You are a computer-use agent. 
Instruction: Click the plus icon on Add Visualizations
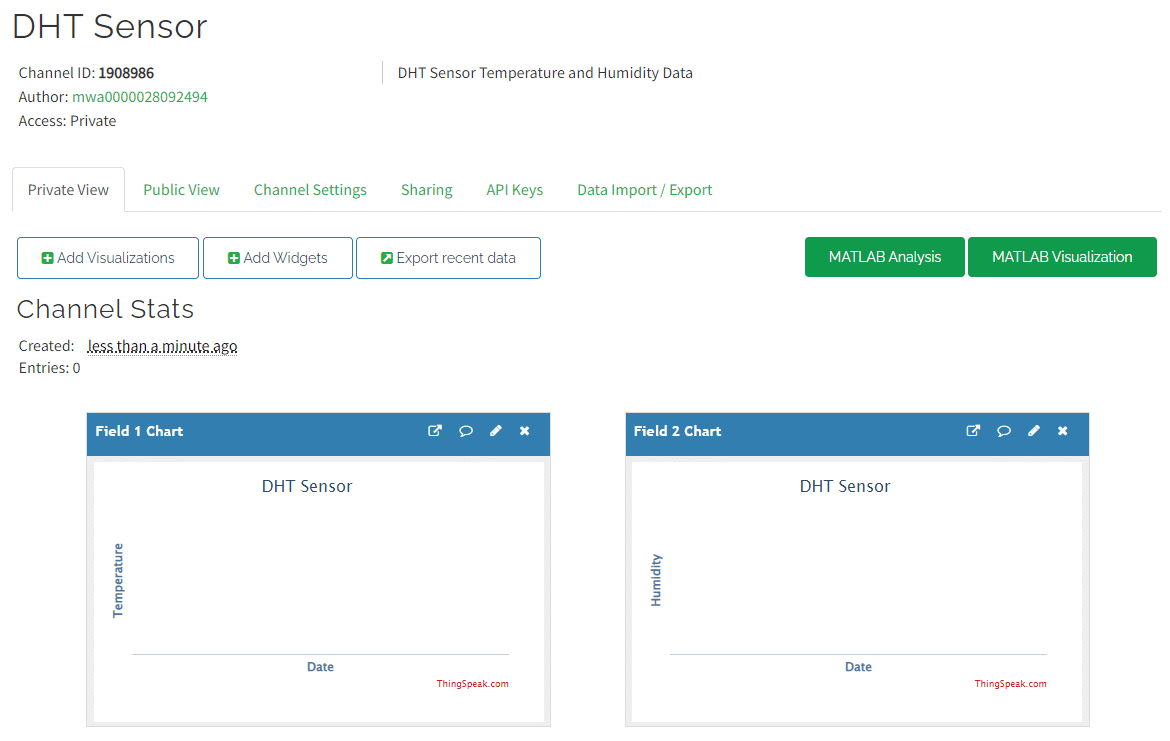[47, 257]
